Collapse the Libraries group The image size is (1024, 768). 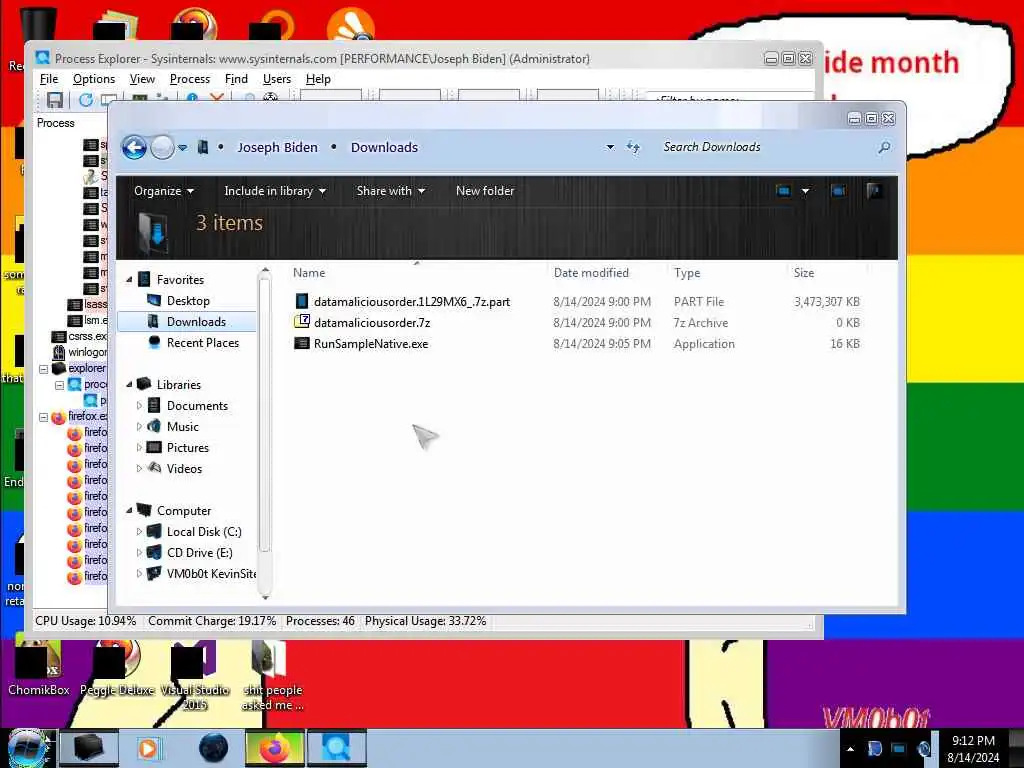(x=129, y=384)
